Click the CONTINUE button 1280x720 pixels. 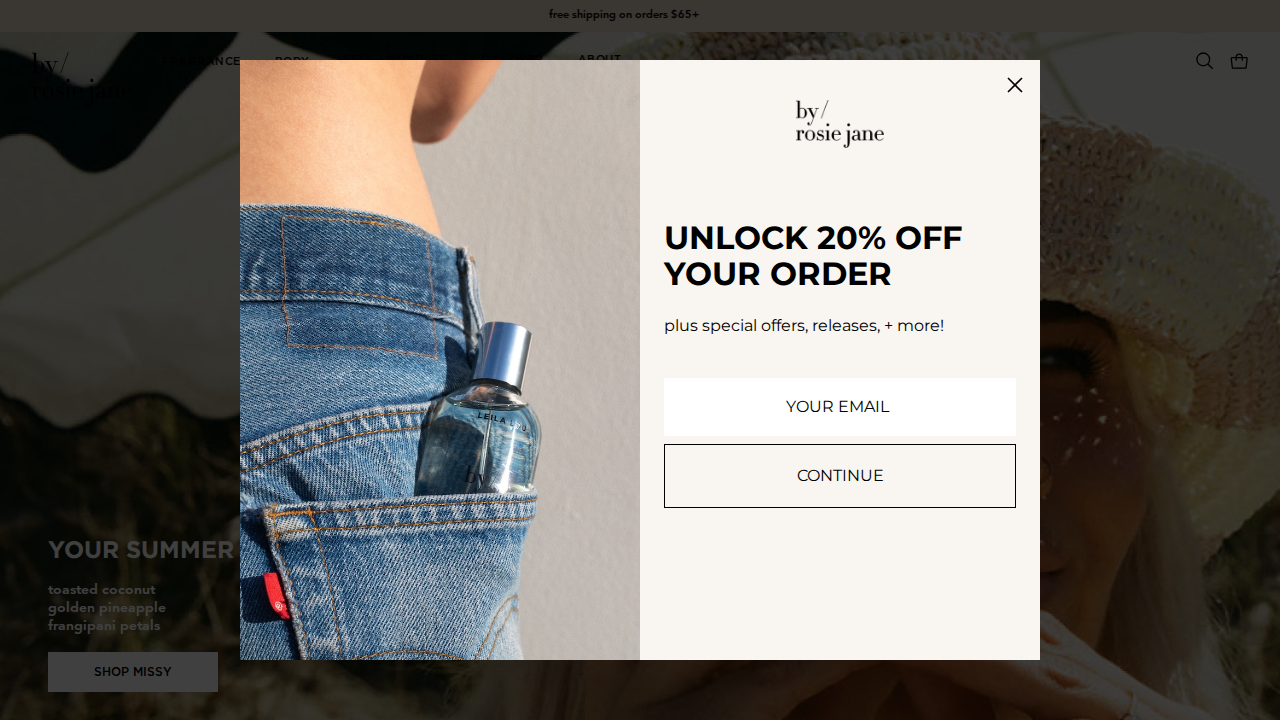[840, 476]
